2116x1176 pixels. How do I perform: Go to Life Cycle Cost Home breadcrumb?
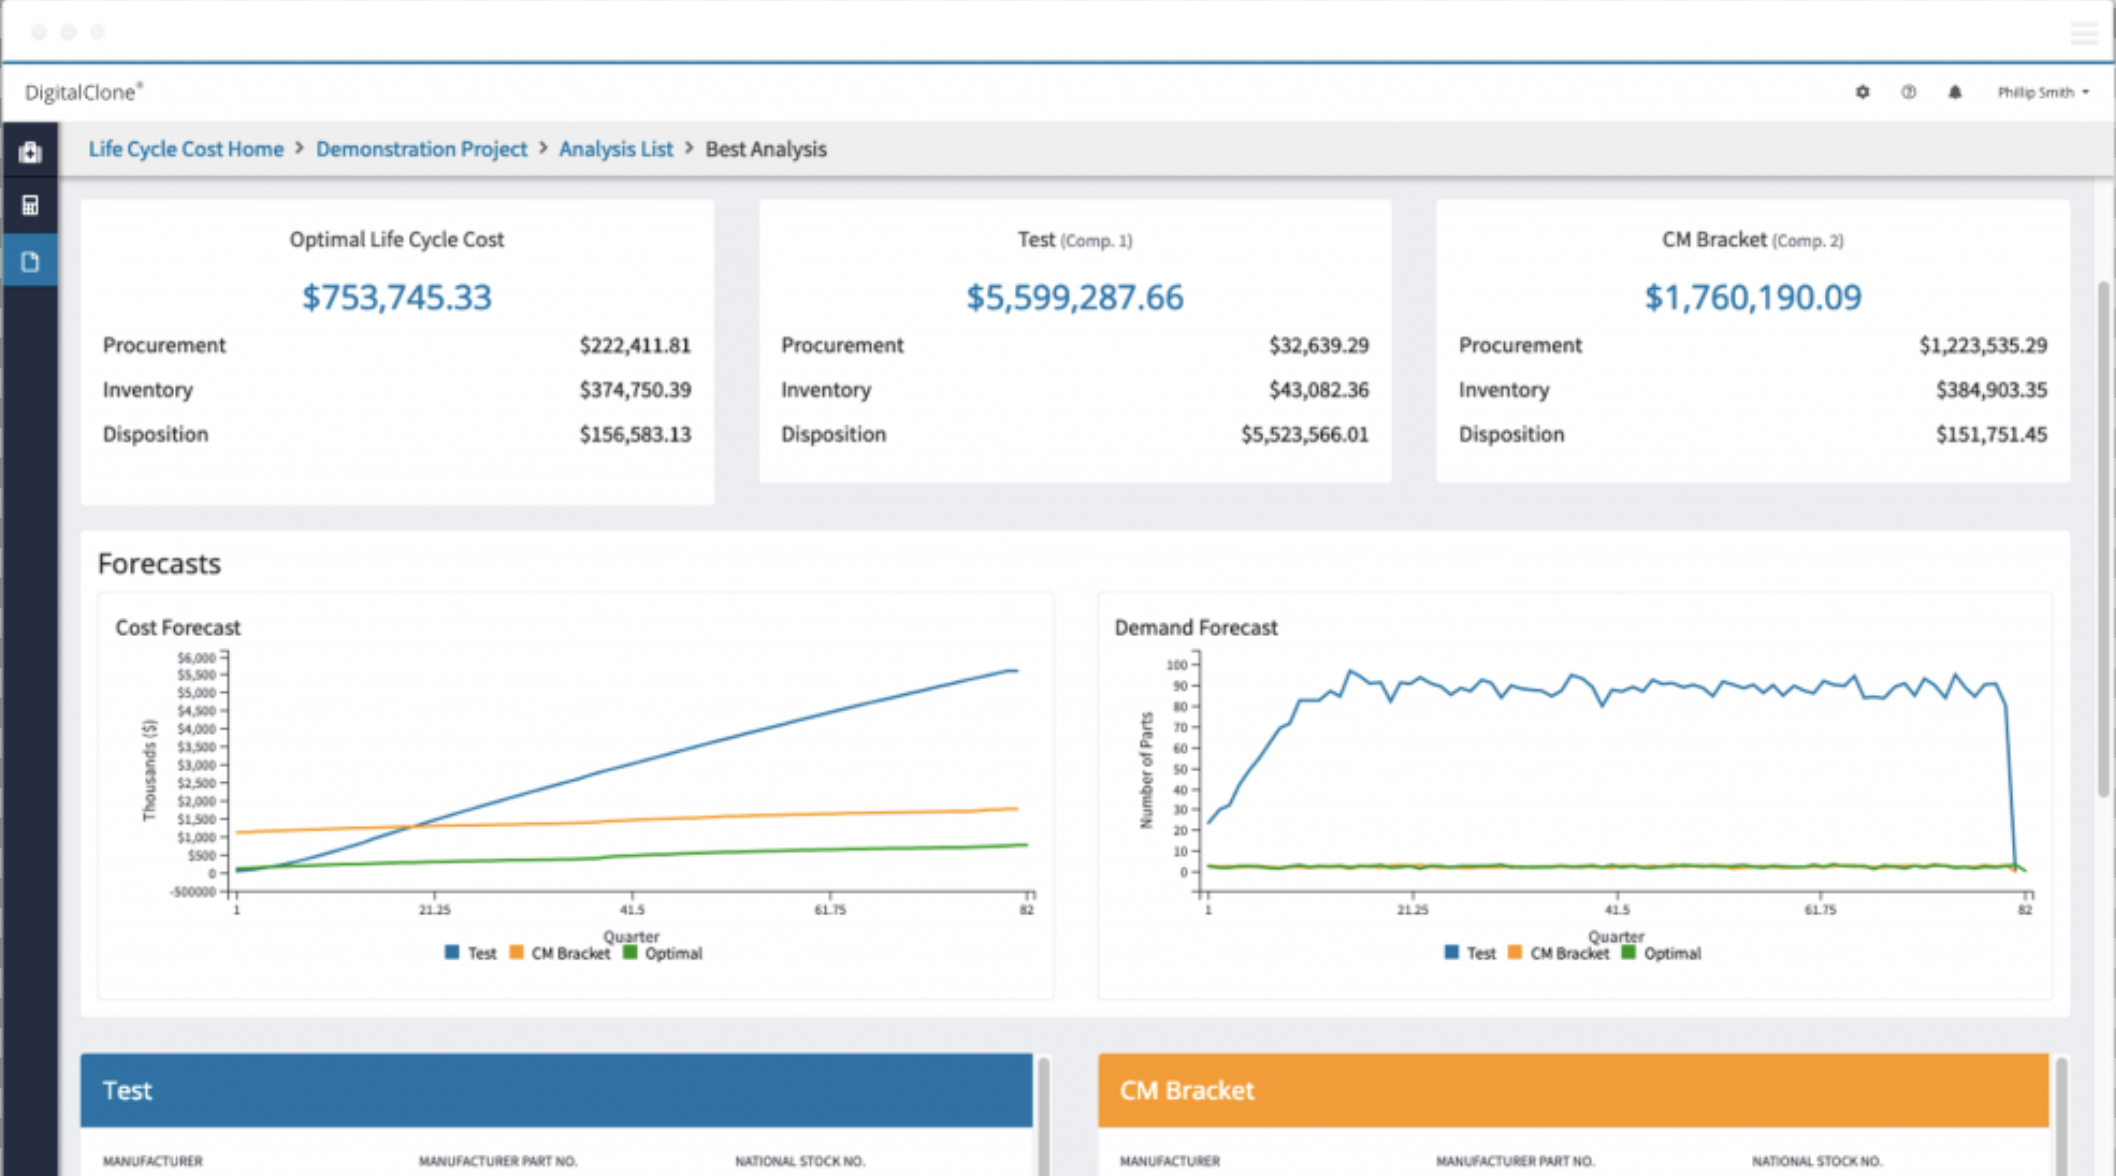[186, 149]
